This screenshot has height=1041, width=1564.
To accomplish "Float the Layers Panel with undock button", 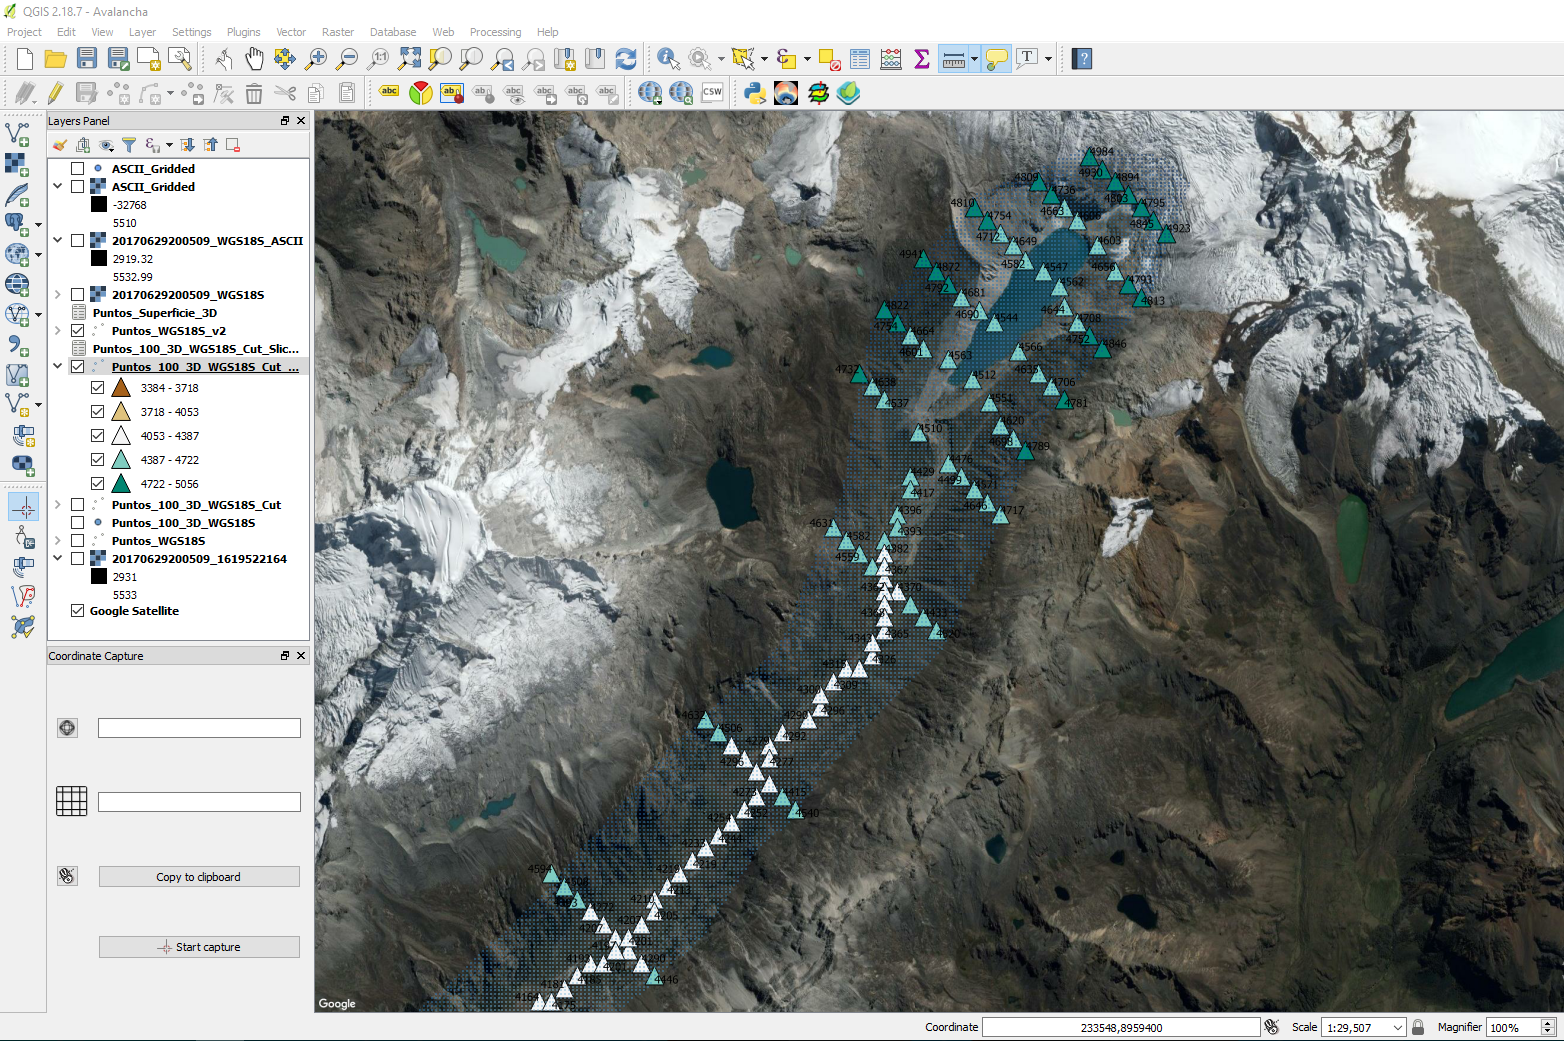I will 285,121.
